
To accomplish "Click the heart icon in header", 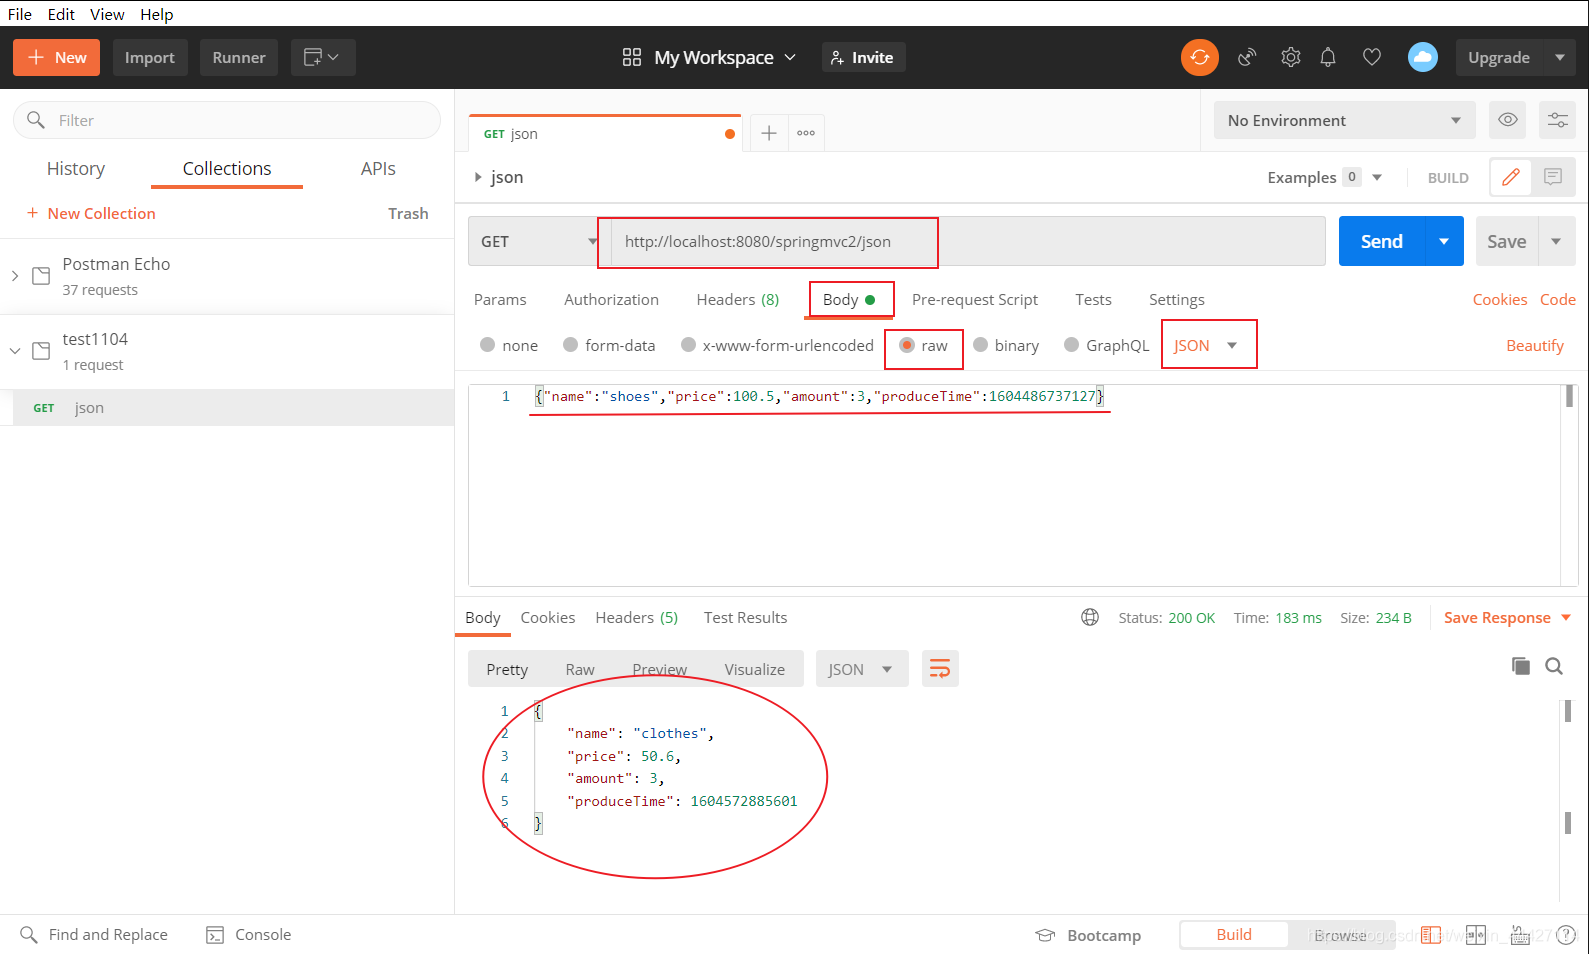I will click(x=1372, y=57).
